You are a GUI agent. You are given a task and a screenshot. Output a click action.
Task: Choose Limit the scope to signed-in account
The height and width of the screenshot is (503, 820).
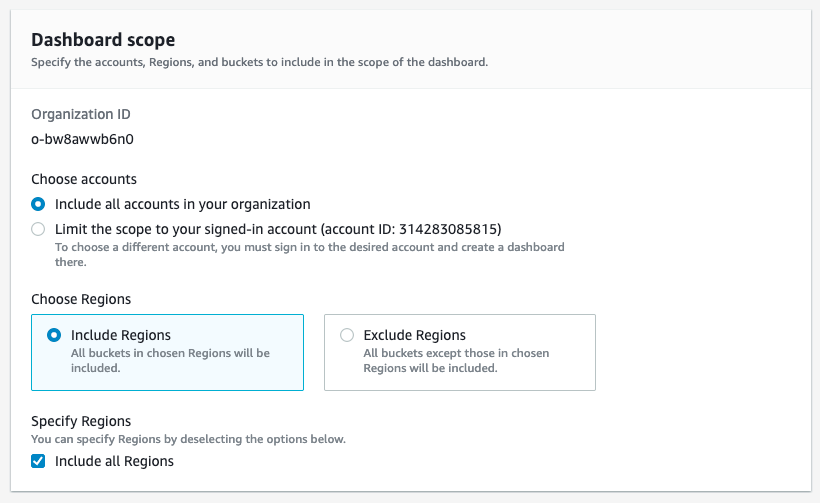pos(38,229)
